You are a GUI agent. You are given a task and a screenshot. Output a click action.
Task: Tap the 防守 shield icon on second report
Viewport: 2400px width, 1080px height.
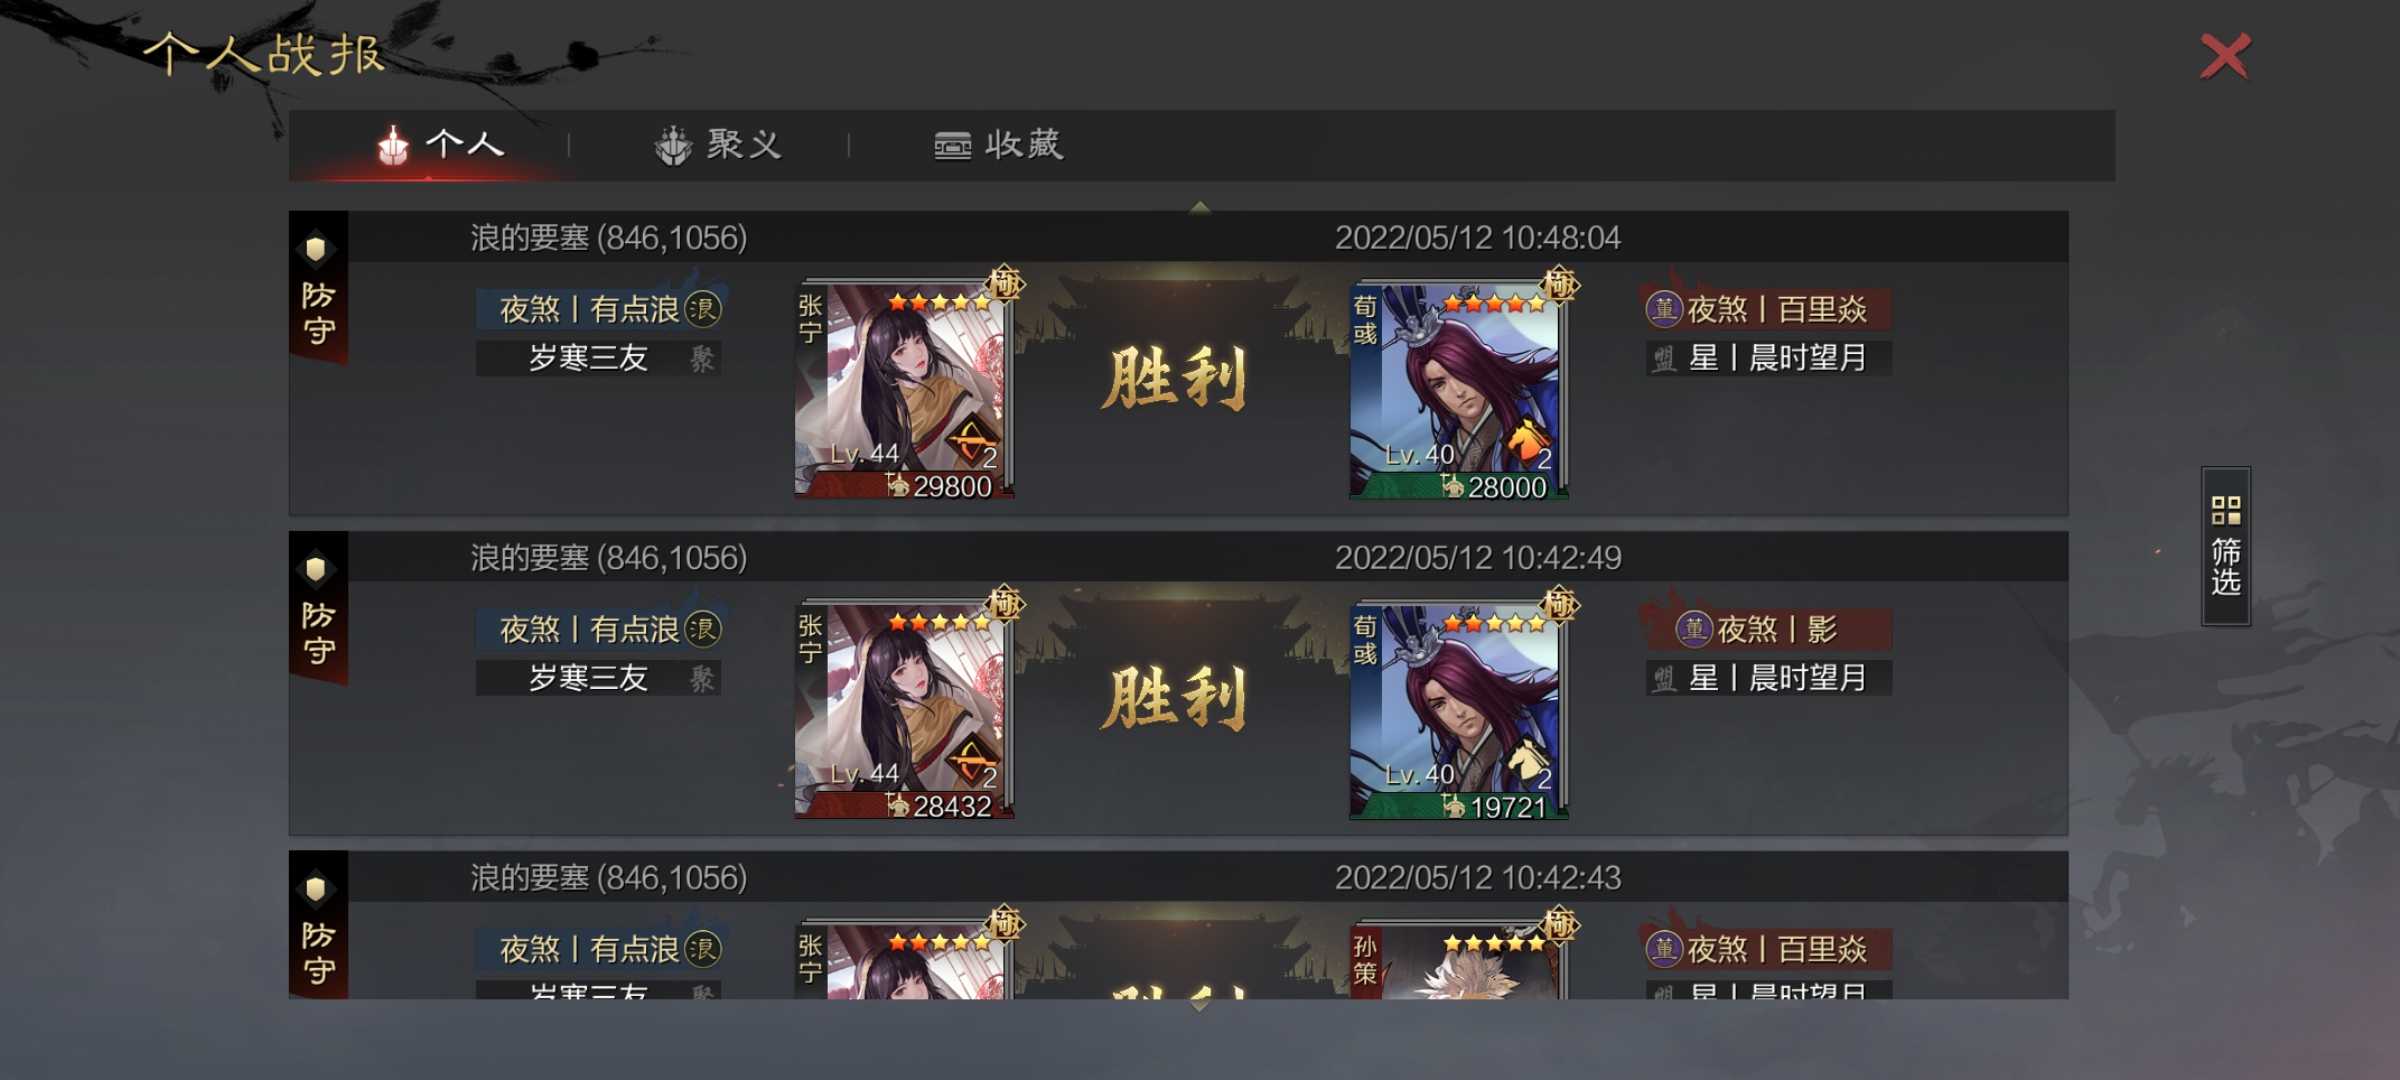click(x=316, y=569)
